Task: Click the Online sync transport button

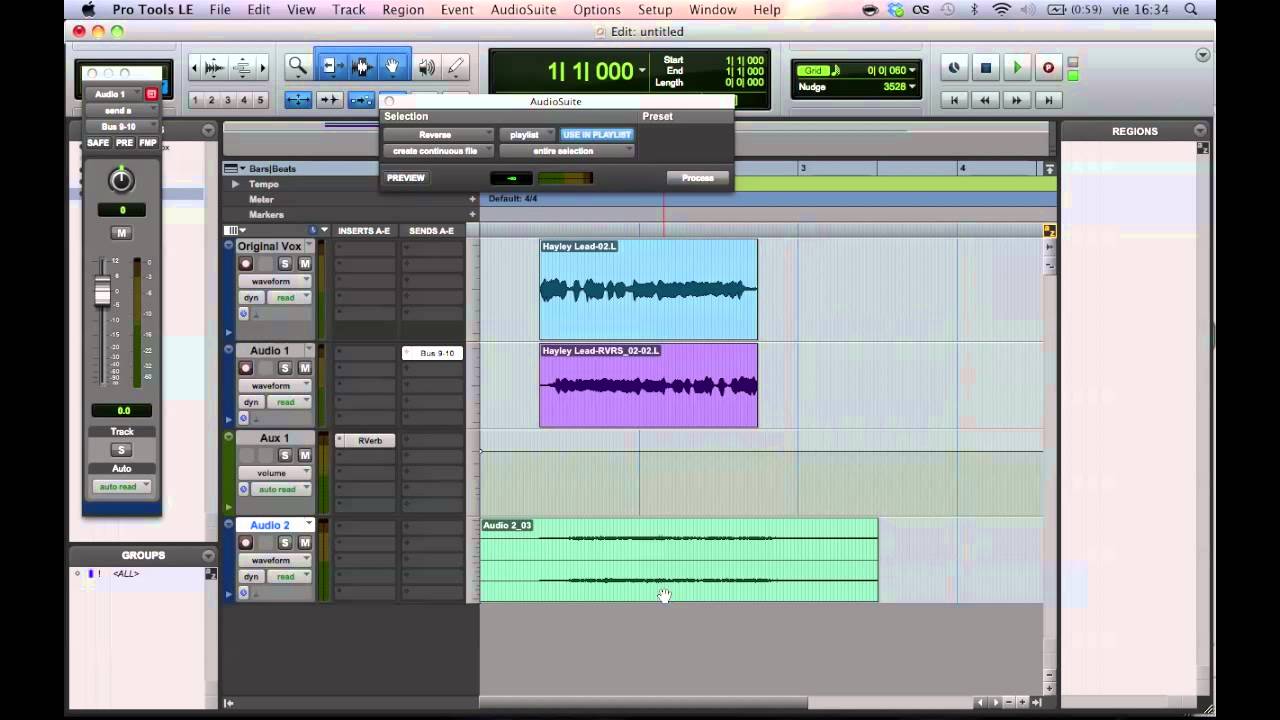Action: (954, 68)
